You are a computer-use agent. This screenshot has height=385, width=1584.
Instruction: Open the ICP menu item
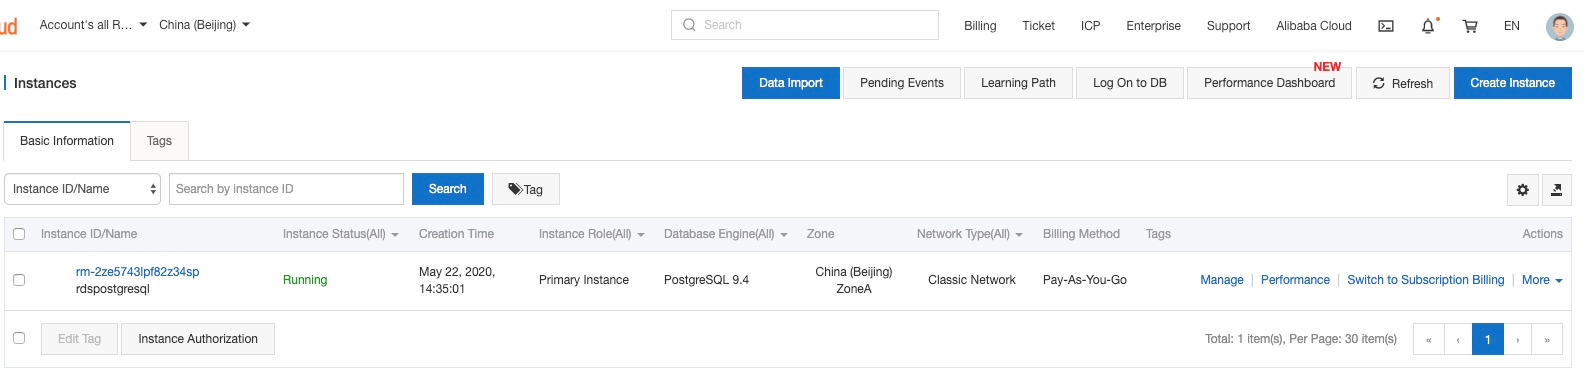point(1090,26)
